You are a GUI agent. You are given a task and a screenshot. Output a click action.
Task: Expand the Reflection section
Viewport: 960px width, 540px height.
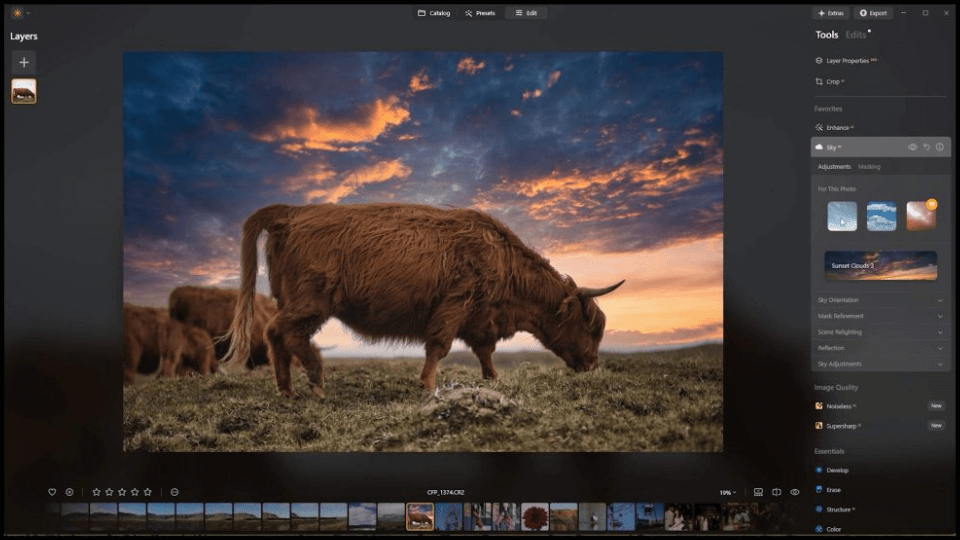click(880, 348)
